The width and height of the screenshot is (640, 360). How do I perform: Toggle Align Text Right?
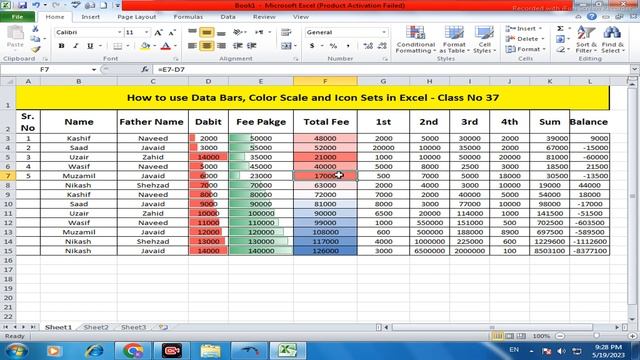[221, 46]
